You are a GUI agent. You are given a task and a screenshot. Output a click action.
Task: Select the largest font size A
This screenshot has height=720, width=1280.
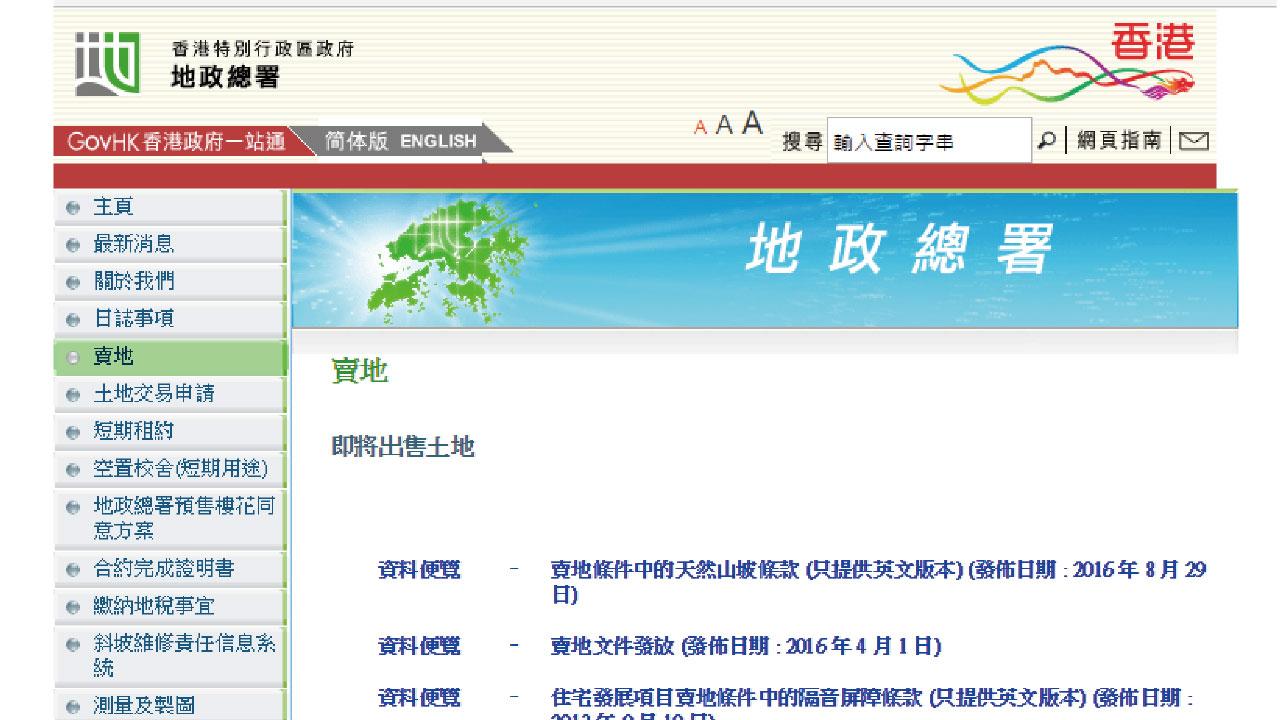coord(752,124)
